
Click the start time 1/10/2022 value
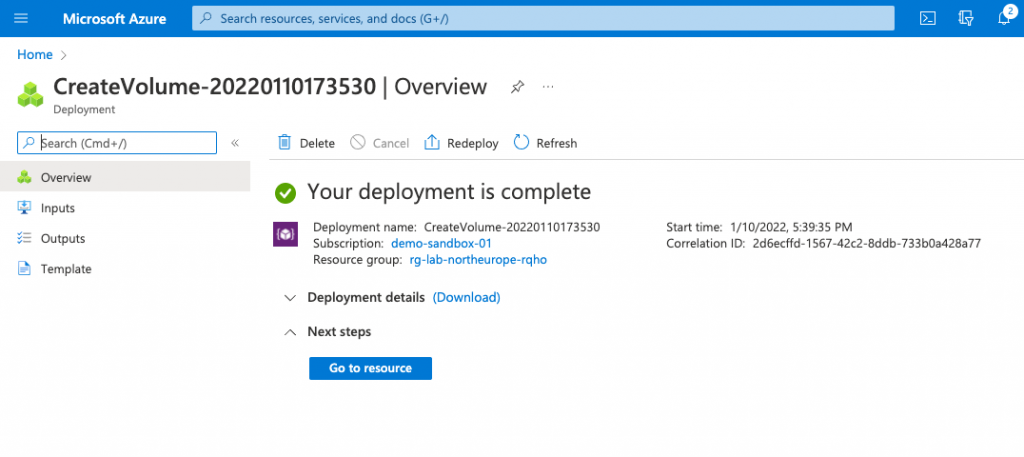click(791, 227)
